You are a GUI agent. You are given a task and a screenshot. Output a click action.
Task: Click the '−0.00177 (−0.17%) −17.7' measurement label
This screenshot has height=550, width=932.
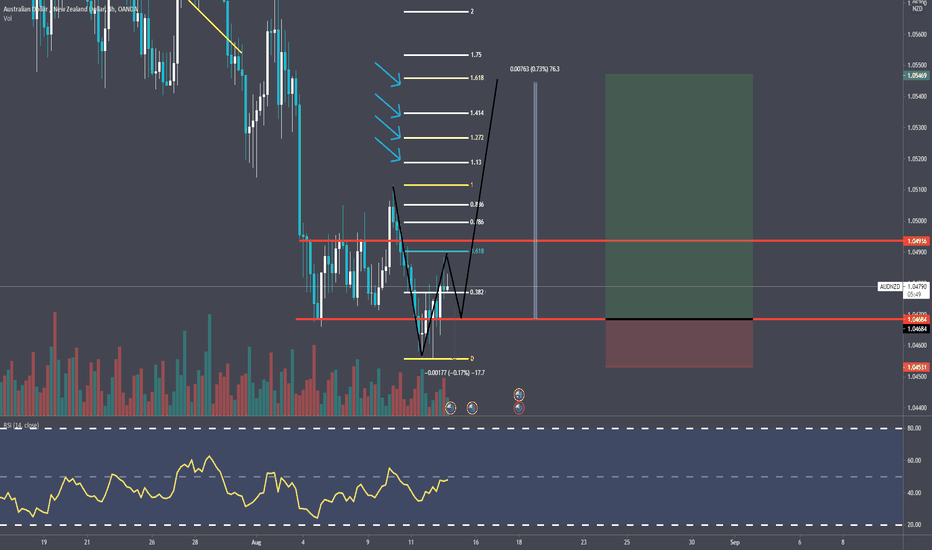coord(455,373)
